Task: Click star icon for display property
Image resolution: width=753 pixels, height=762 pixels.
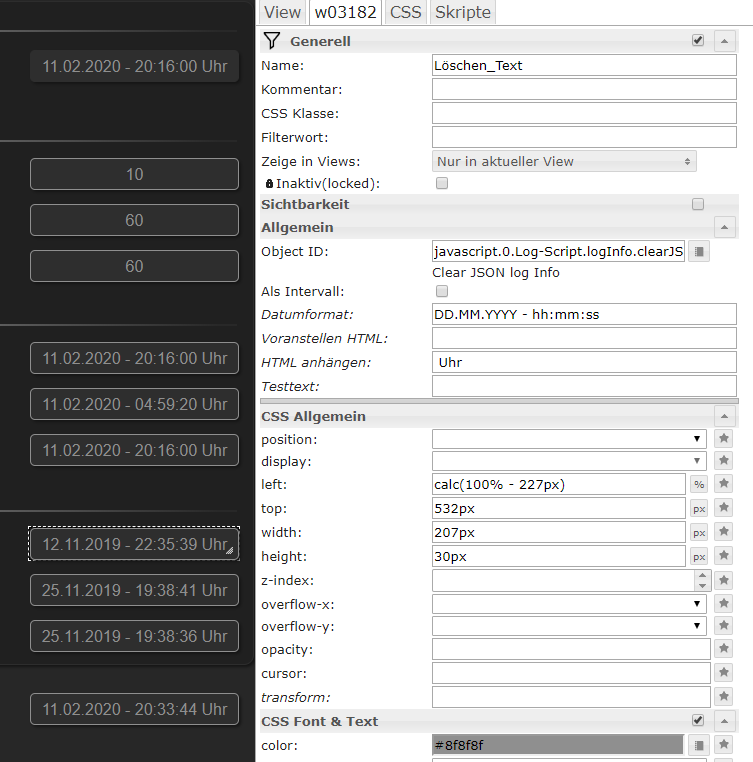Action: (723, 460)
